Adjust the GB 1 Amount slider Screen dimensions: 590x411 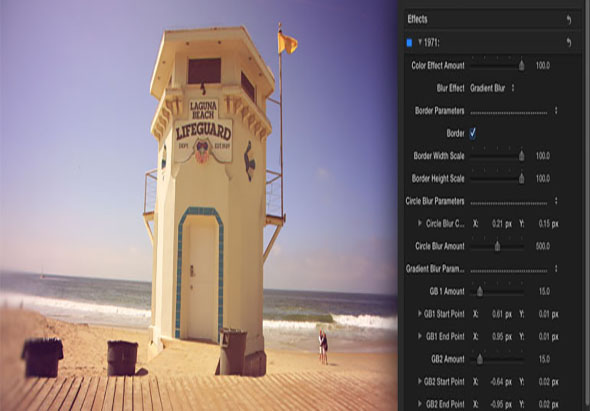(480, 291)
